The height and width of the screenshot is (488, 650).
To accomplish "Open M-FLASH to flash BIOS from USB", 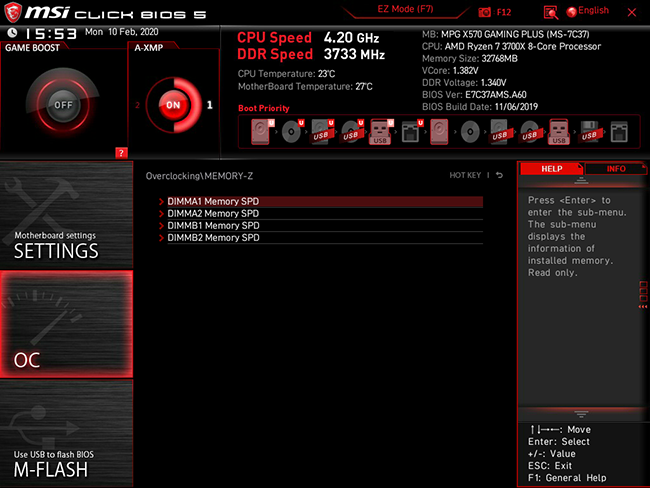I will (x=66, y=433).
